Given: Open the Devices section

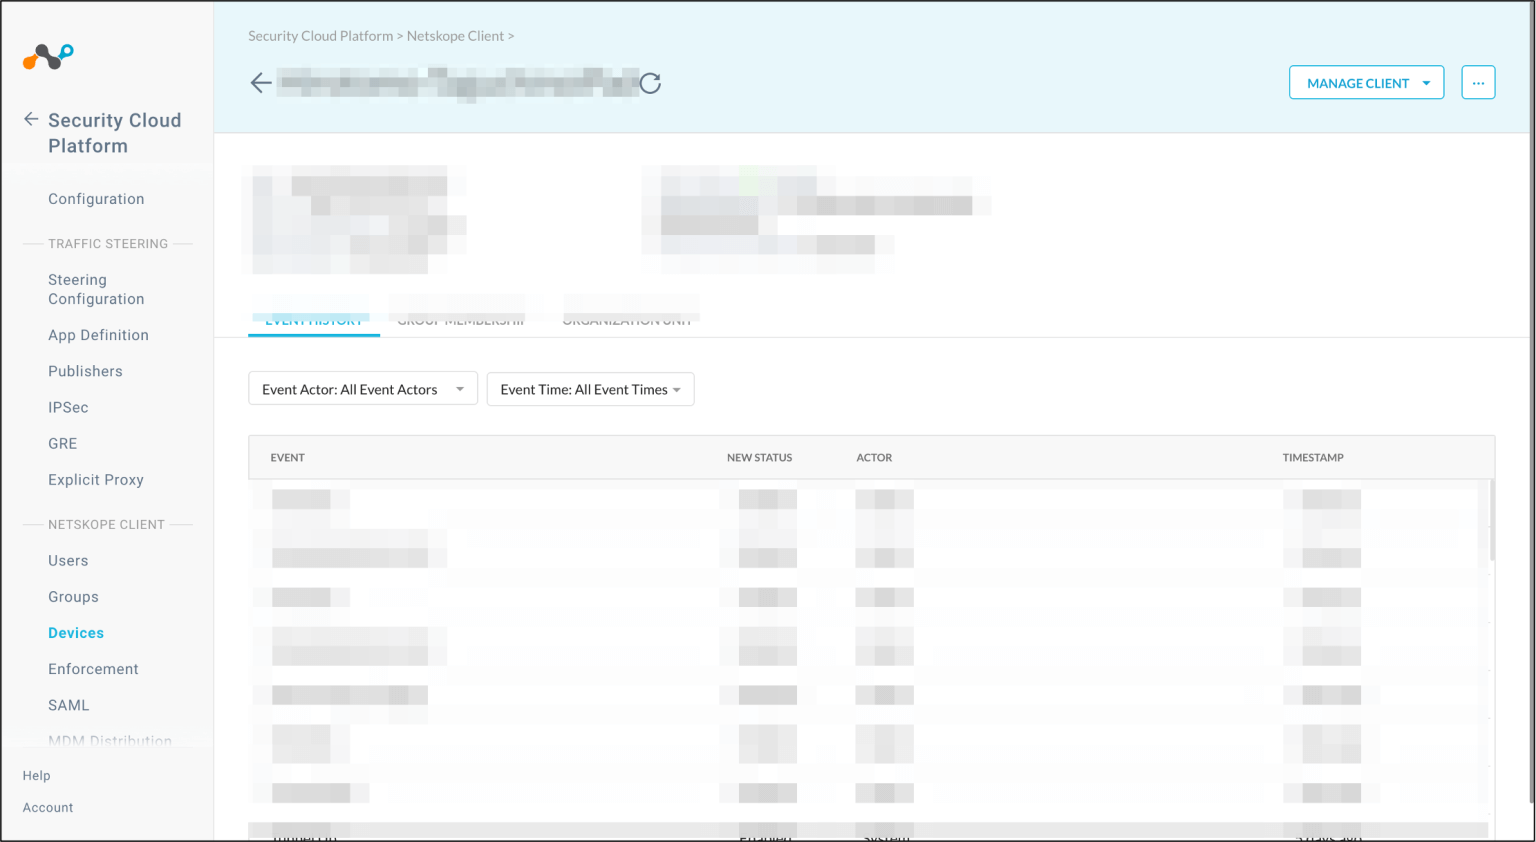Looking at the screenshot, I should [75, 632].
